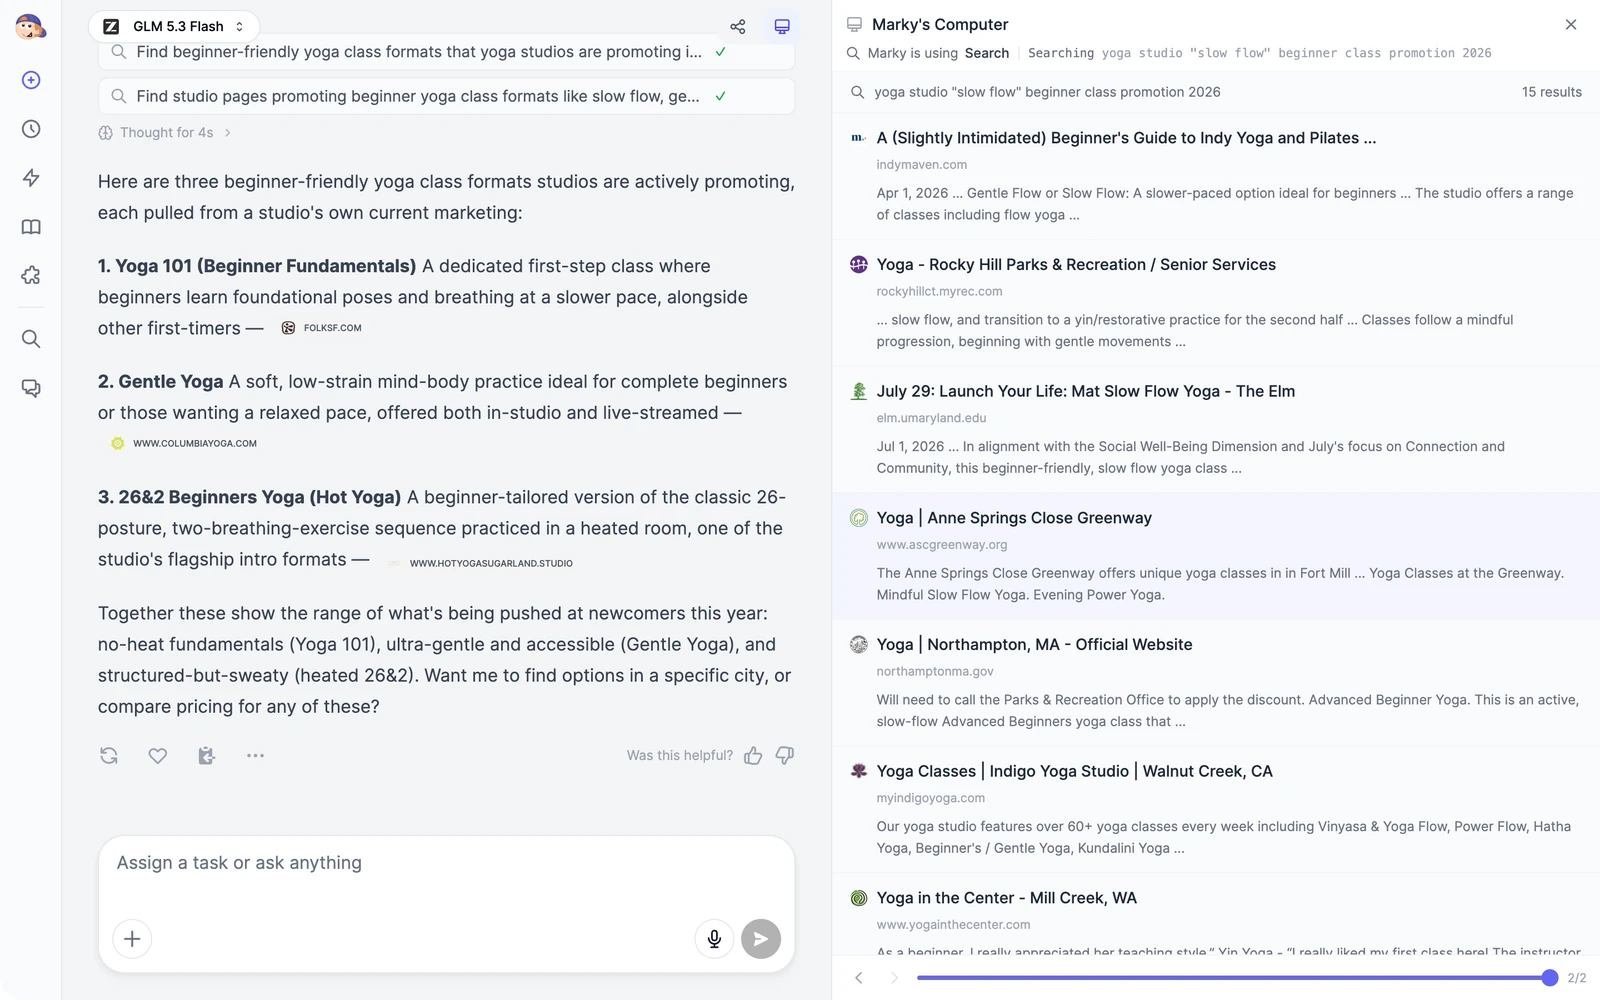1600x1000 pixels.
Task: Click the myindigoyoga.com URL text
Action: tap(930, 798)
